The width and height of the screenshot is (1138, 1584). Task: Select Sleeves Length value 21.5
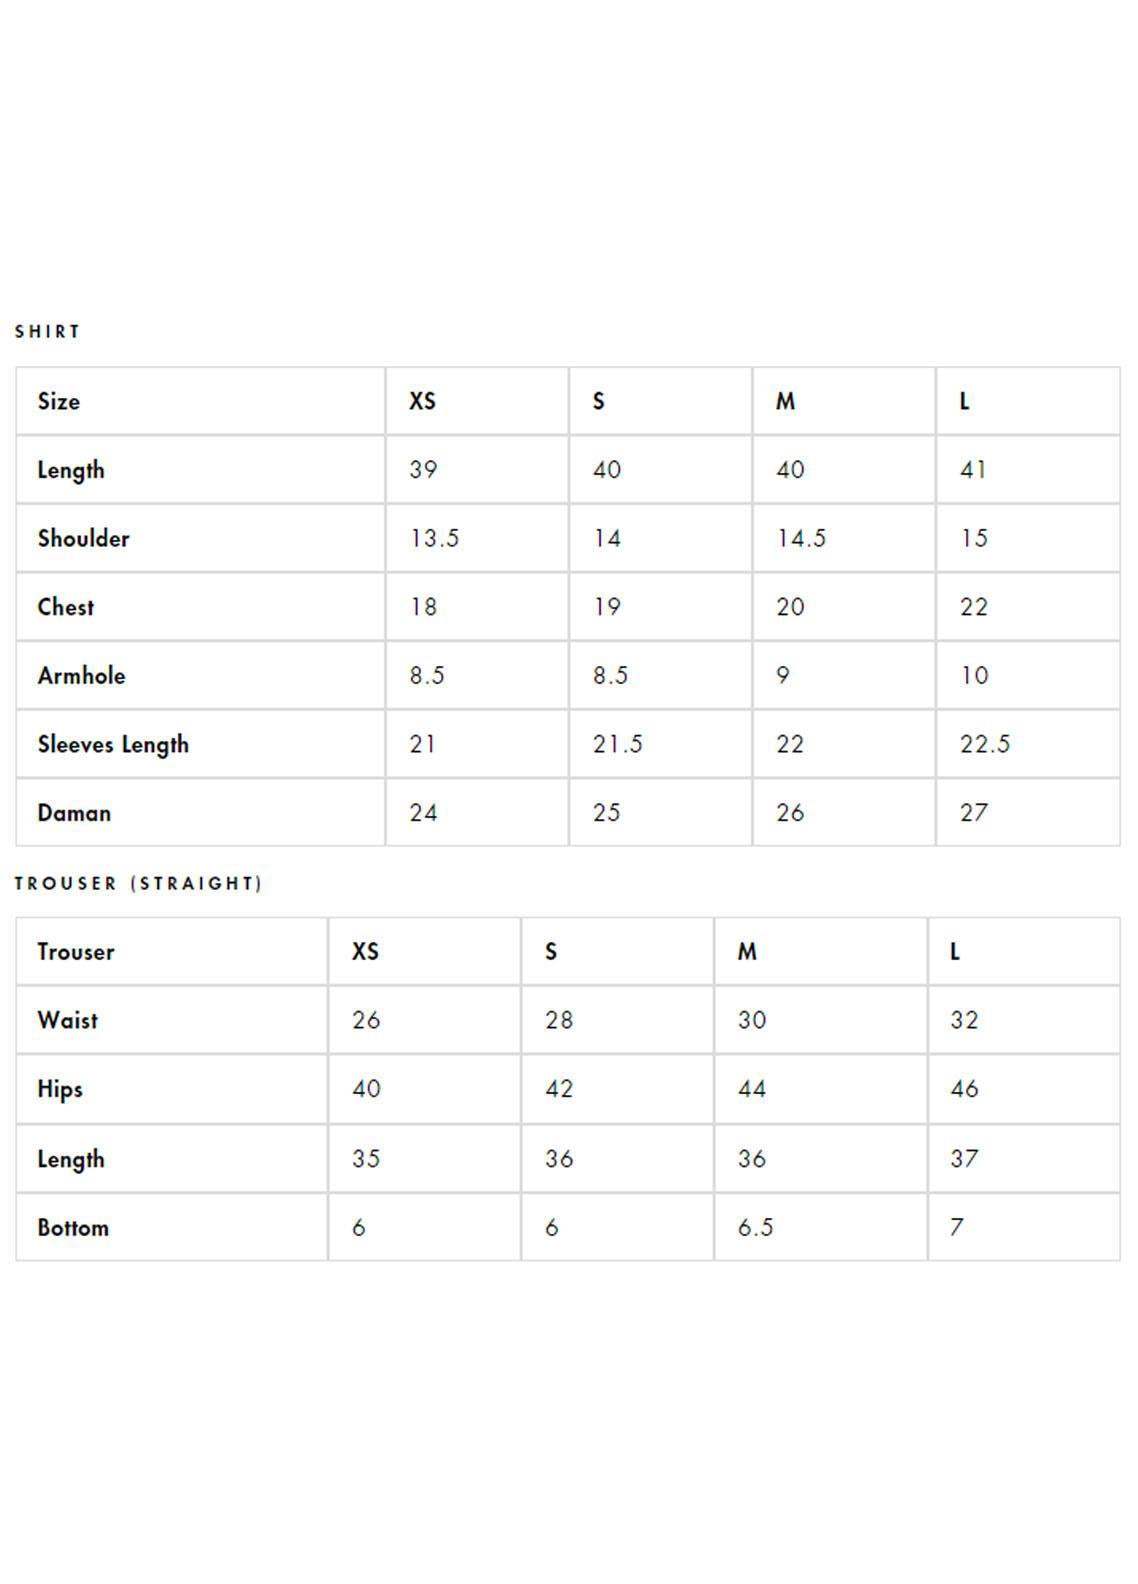point(617,744)
